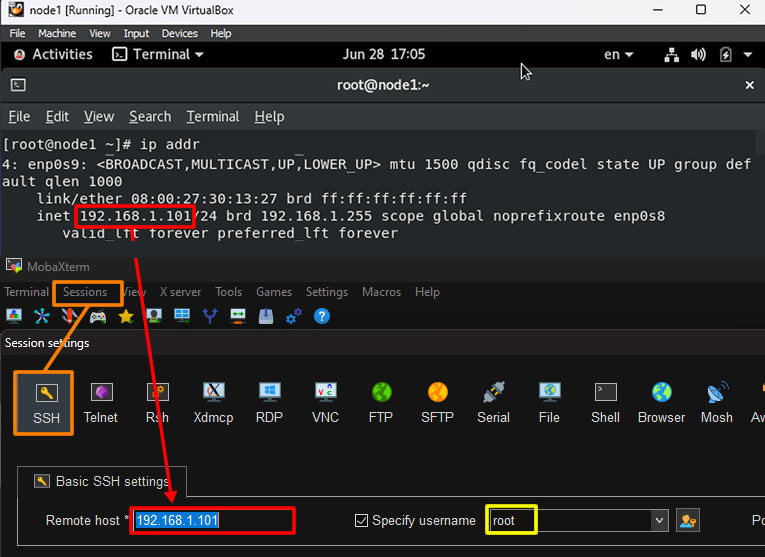Select the SFTP session type

pyautogui.click(x=438, y=403)
